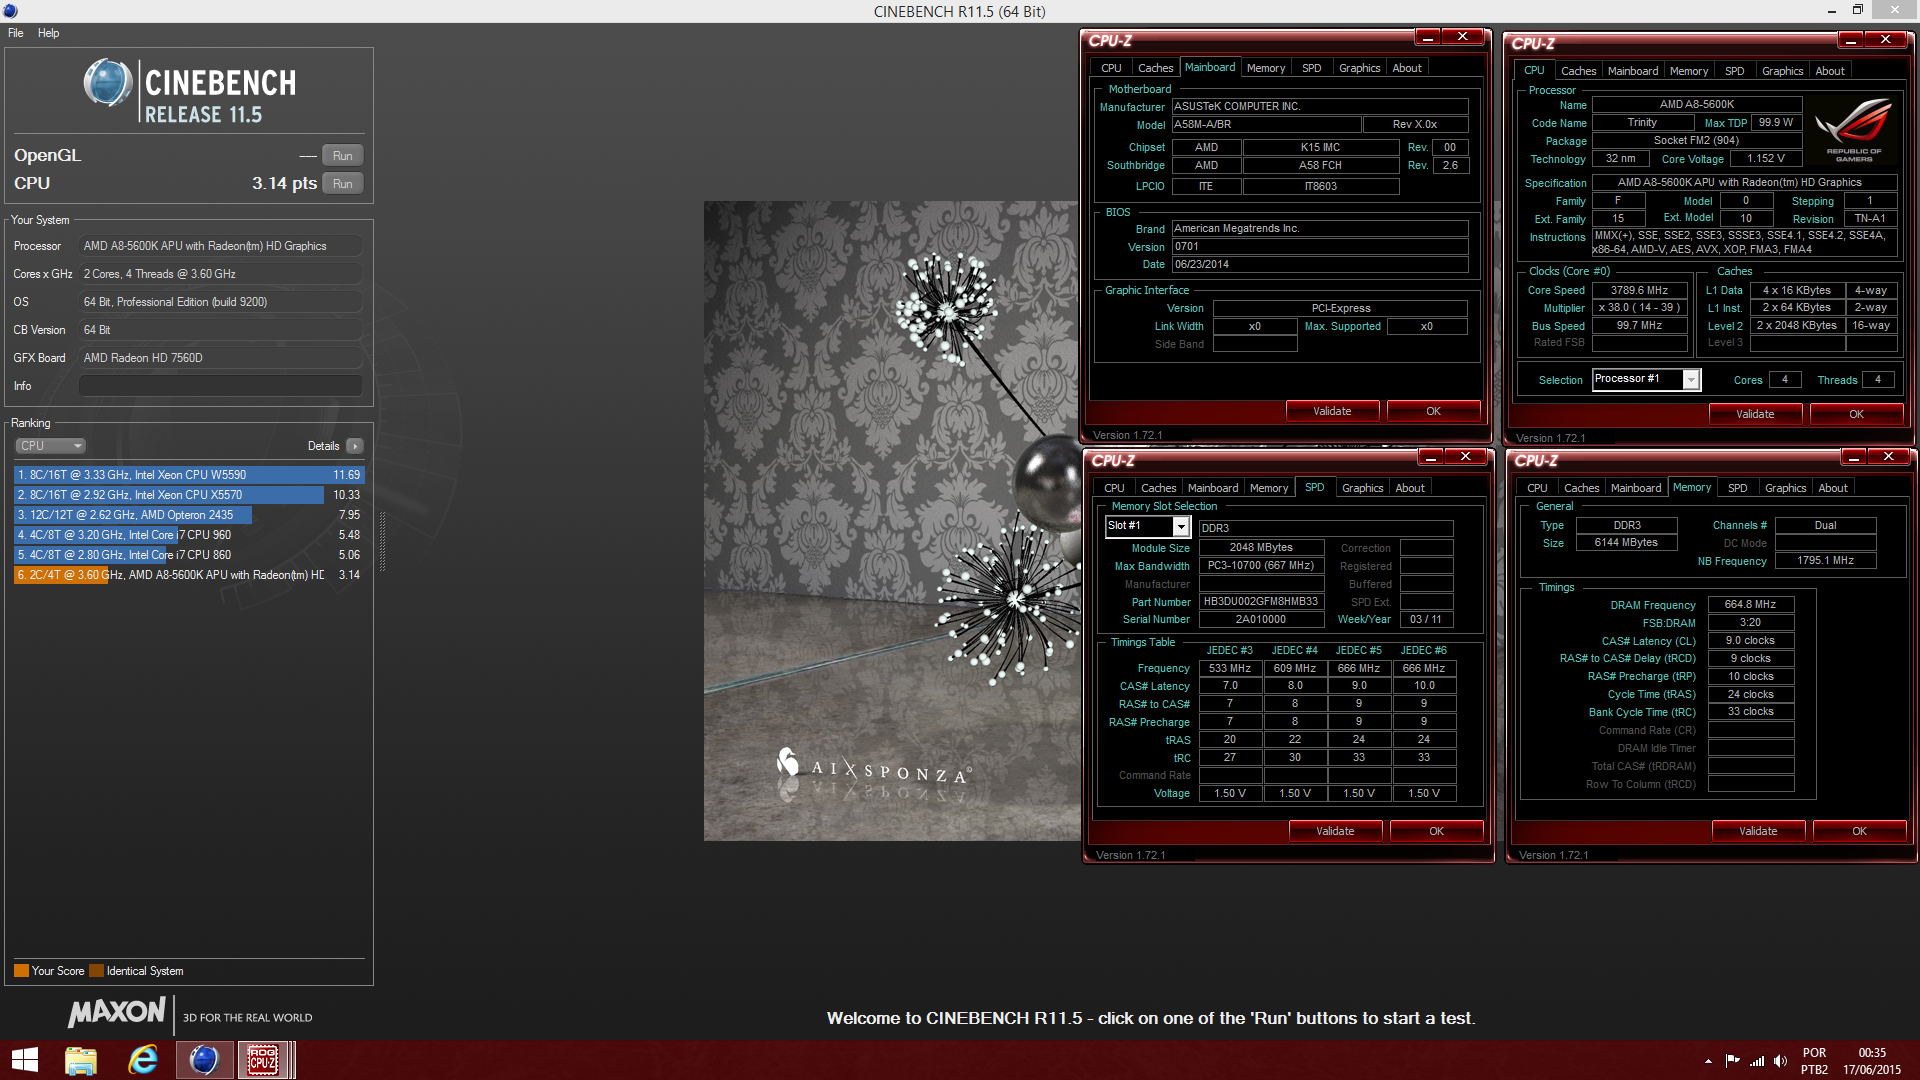Click the GFX Board field AMD Radeon HD 7560D
The width and height of the screenshot is (1920, 1080).
(x=221, y=358)
